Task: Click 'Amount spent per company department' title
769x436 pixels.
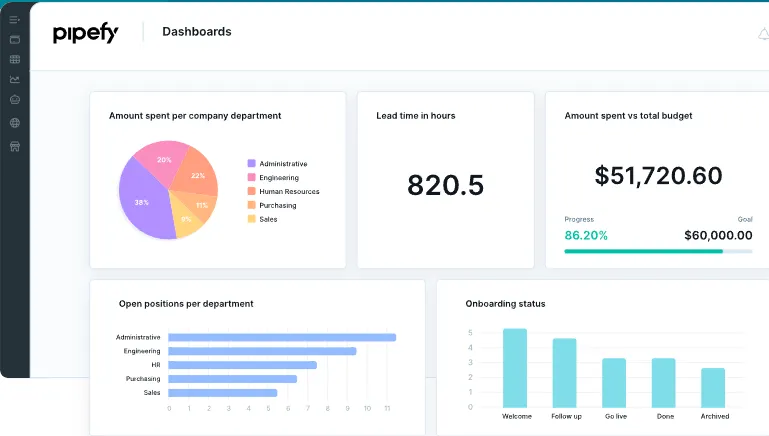Action: click(195, 116)
